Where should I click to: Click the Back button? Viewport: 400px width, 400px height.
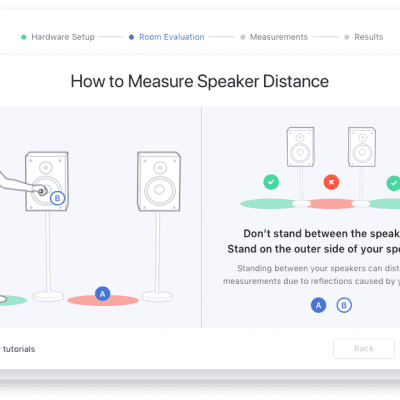coord(364,348)
